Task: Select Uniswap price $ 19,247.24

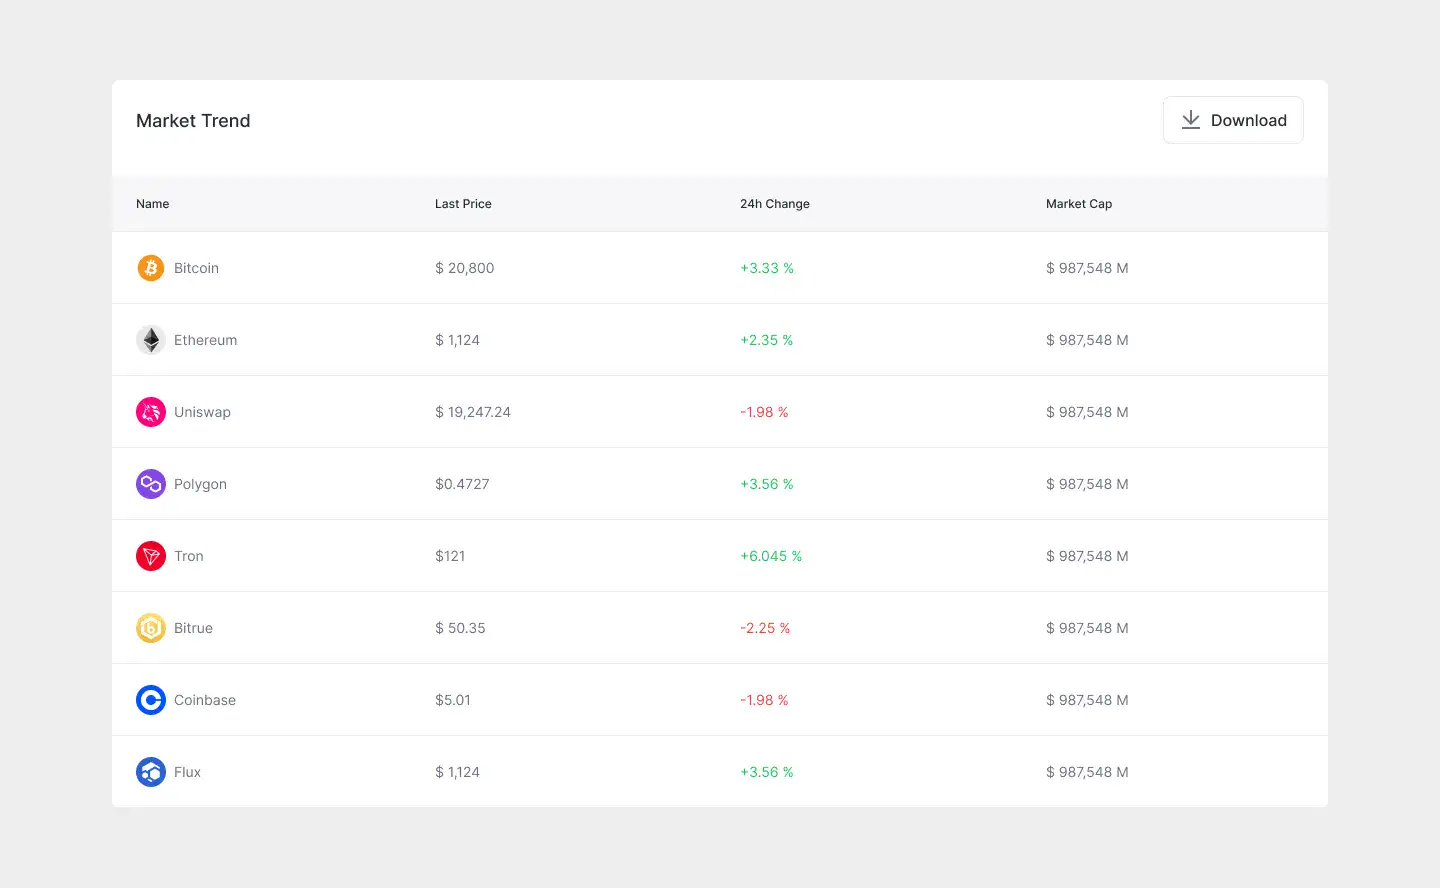Action: tap(473, 412)
